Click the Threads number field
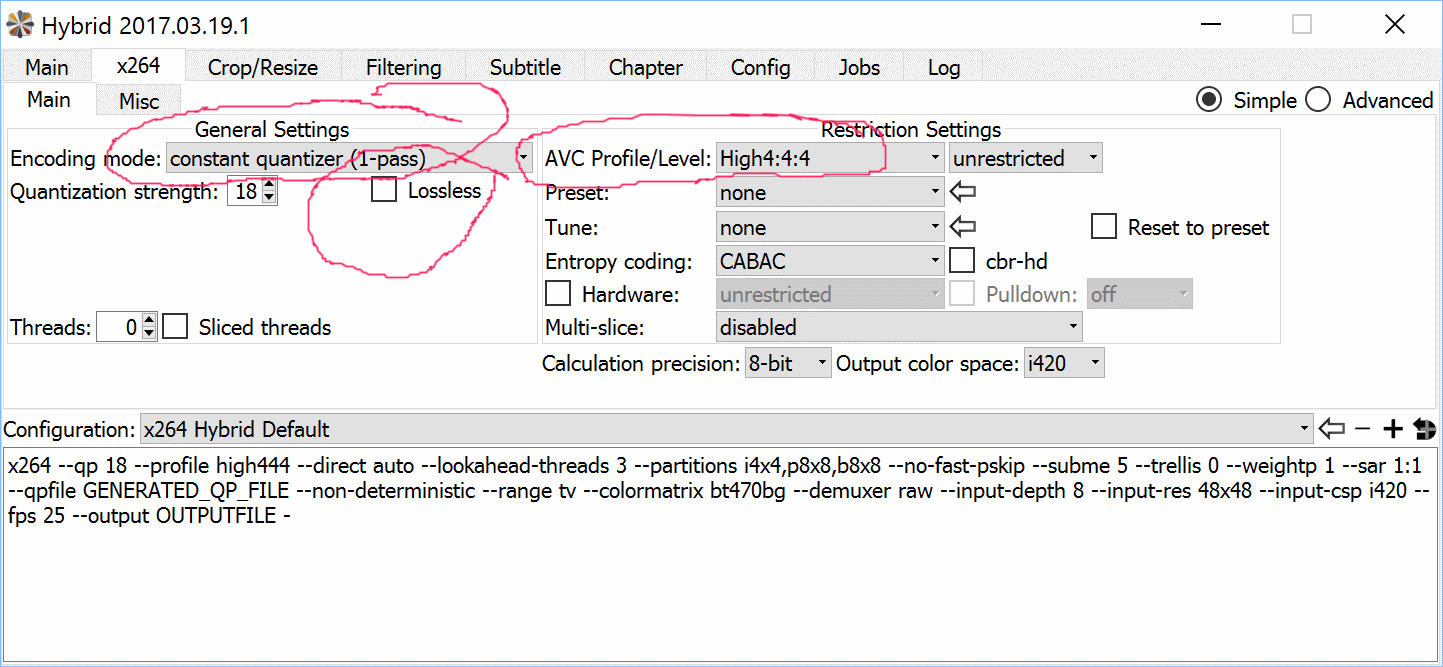 click(119, 327)
